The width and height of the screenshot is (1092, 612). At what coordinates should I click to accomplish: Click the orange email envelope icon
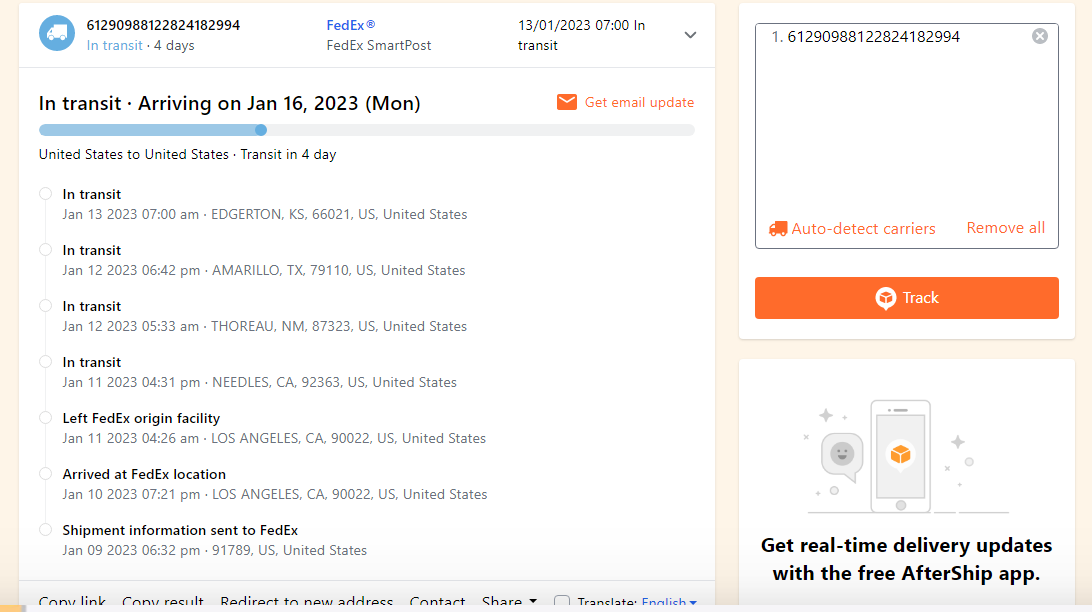(x=567, y=102)
